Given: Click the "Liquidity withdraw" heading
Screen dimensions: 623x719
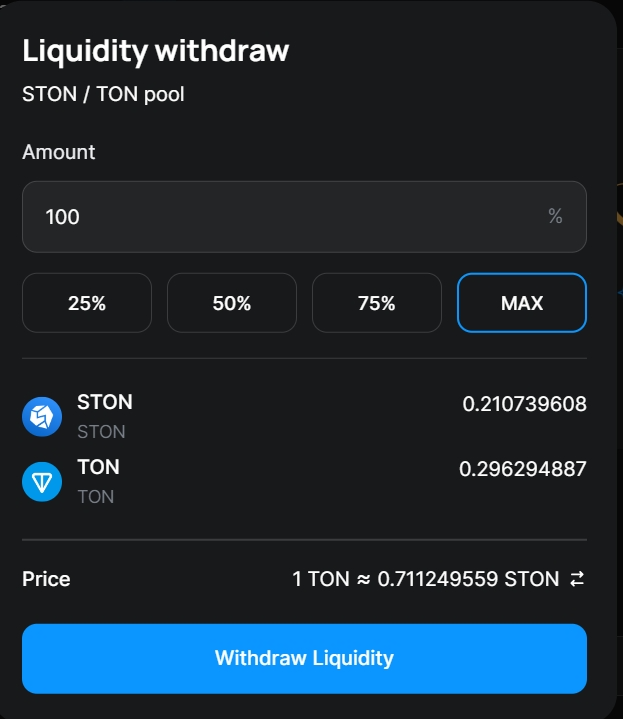Looking at the screenshot, I should point(155,50).
